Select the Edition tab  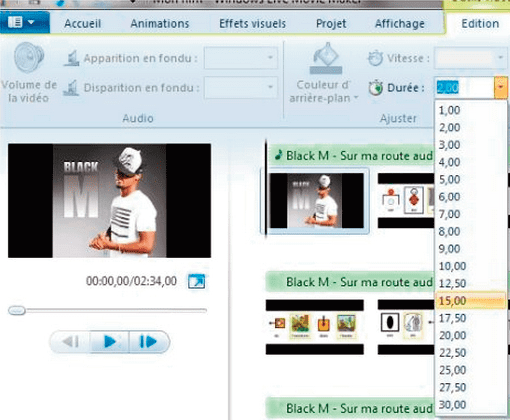[x=480, y=24]
